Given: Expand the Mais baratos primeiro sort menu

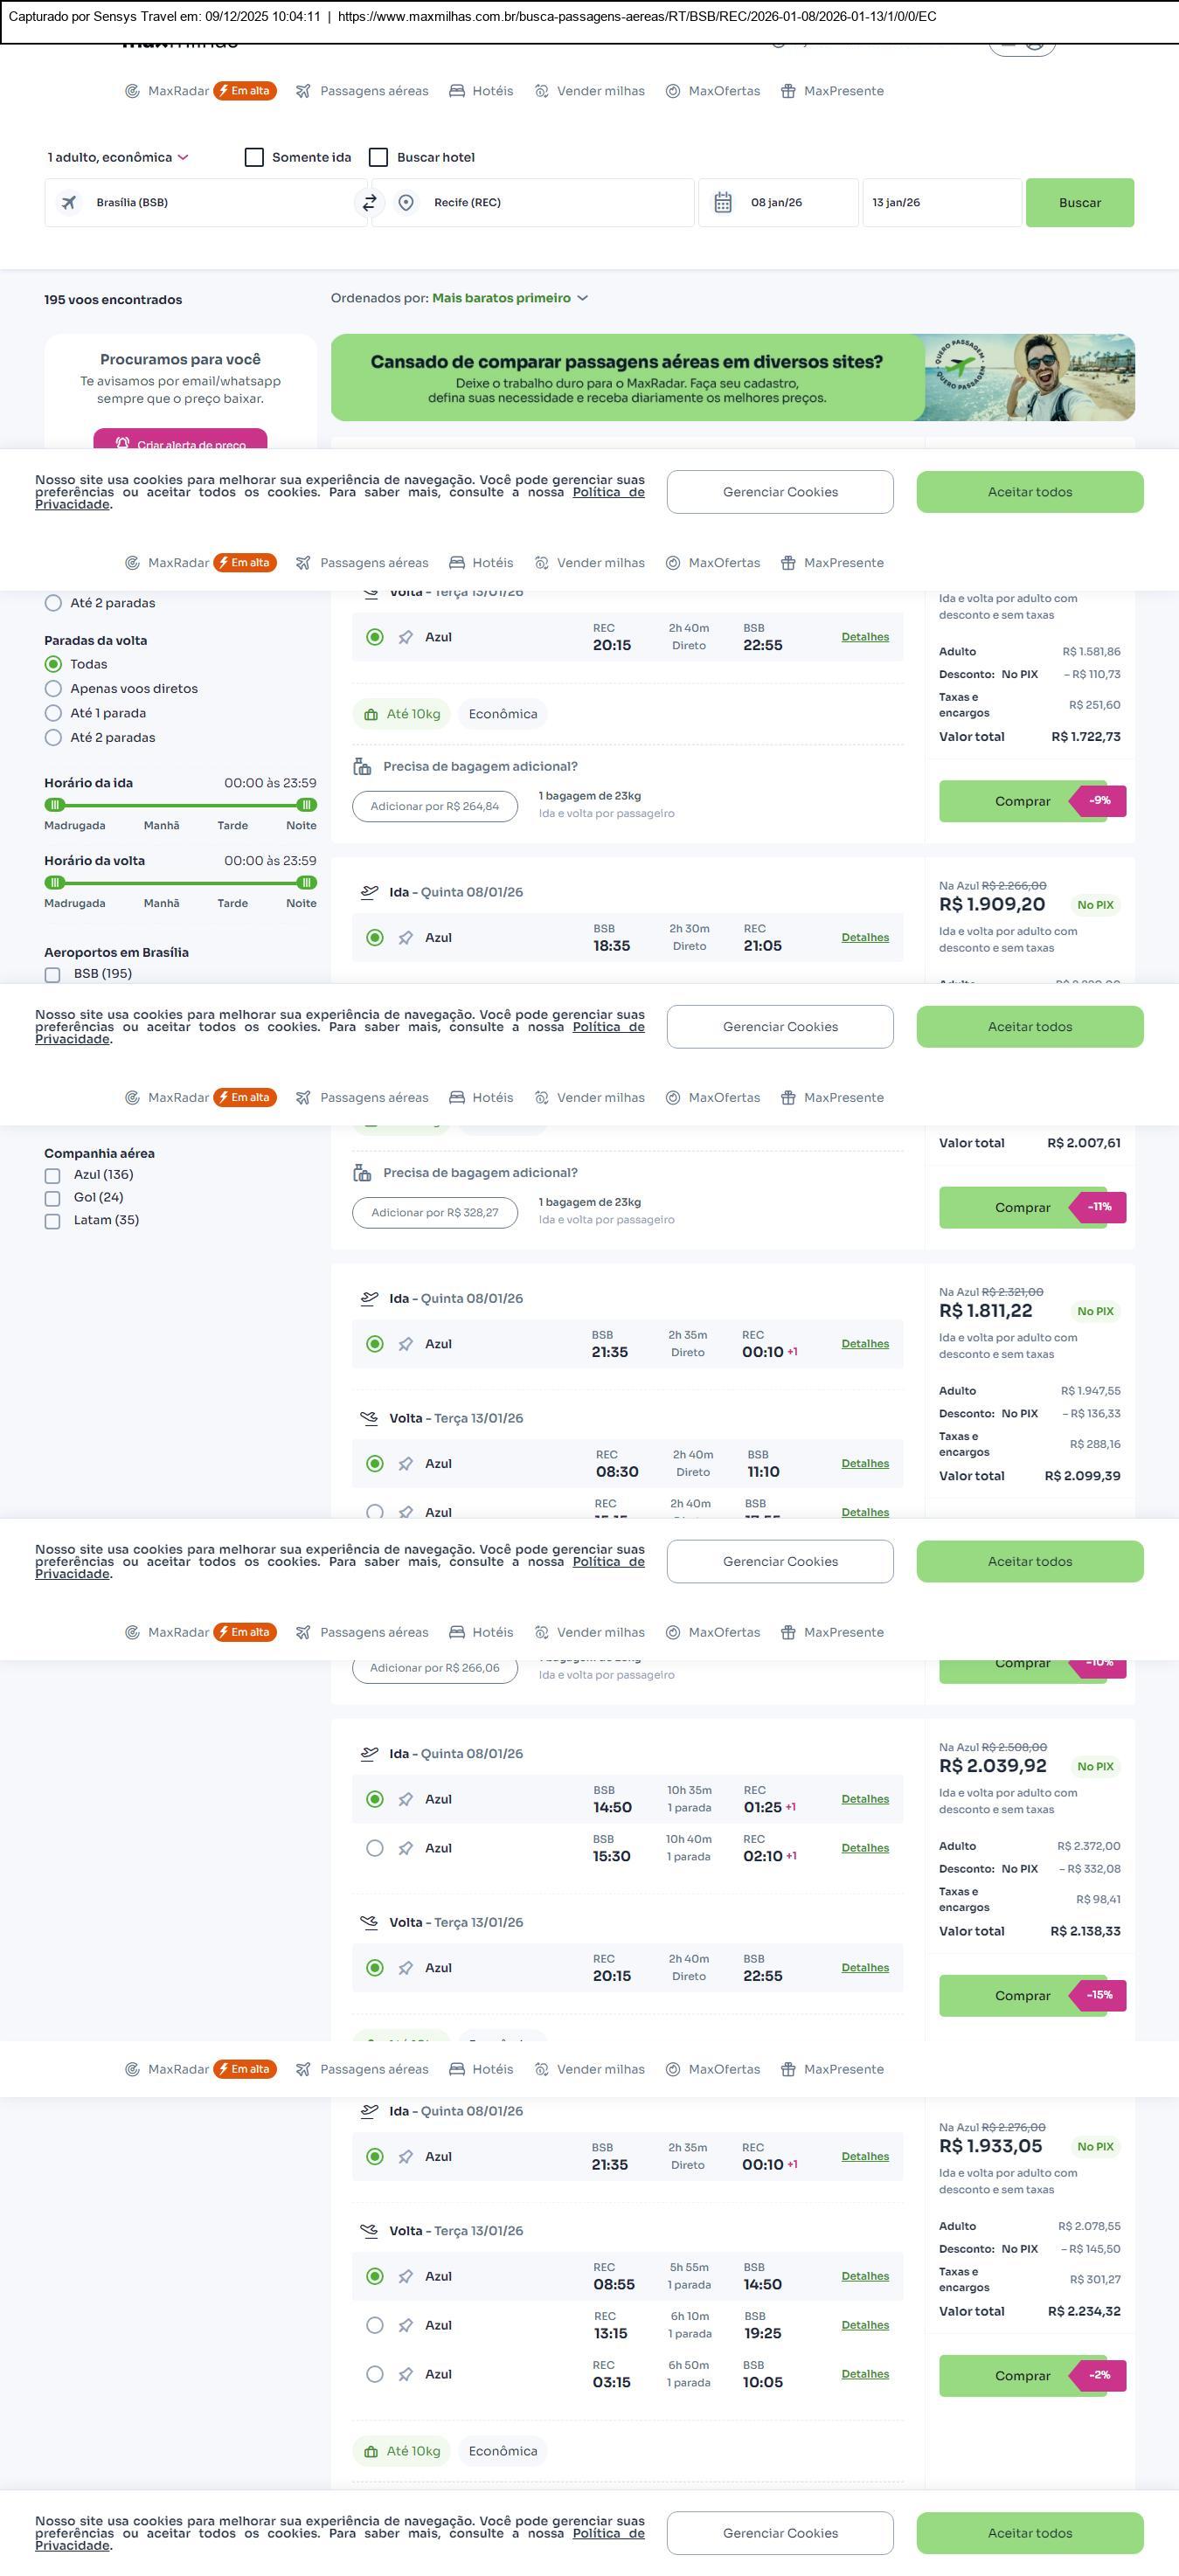Looking at the screenshot, I should coord(509,298).
